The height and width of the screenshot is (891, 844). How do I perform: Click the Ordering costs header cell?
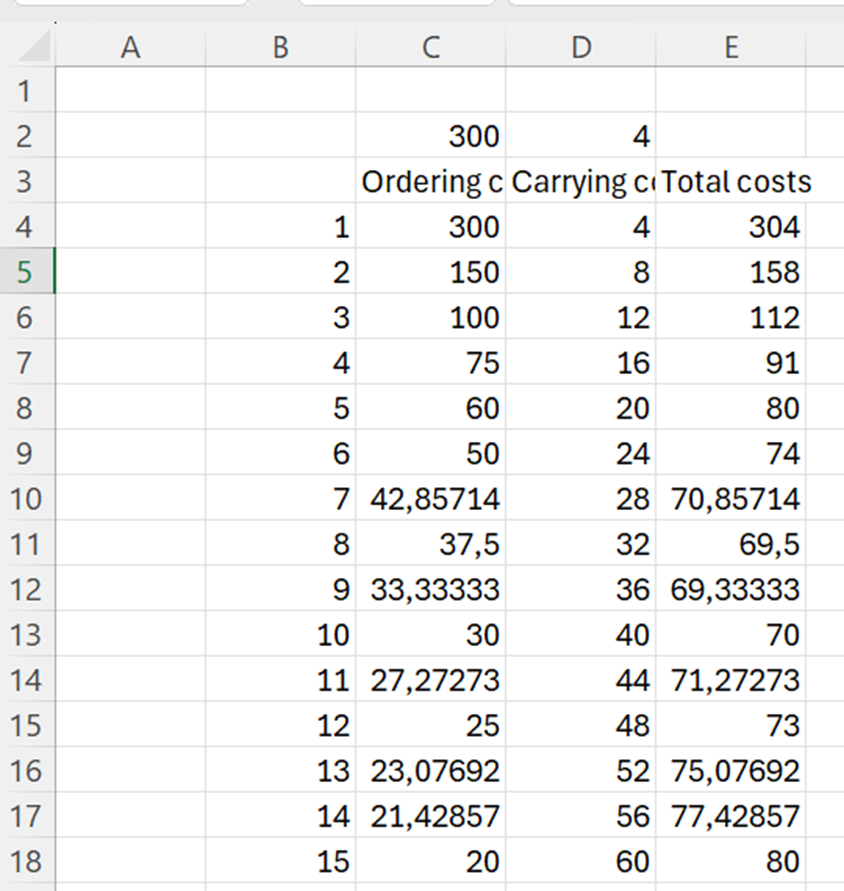(430, 181)
